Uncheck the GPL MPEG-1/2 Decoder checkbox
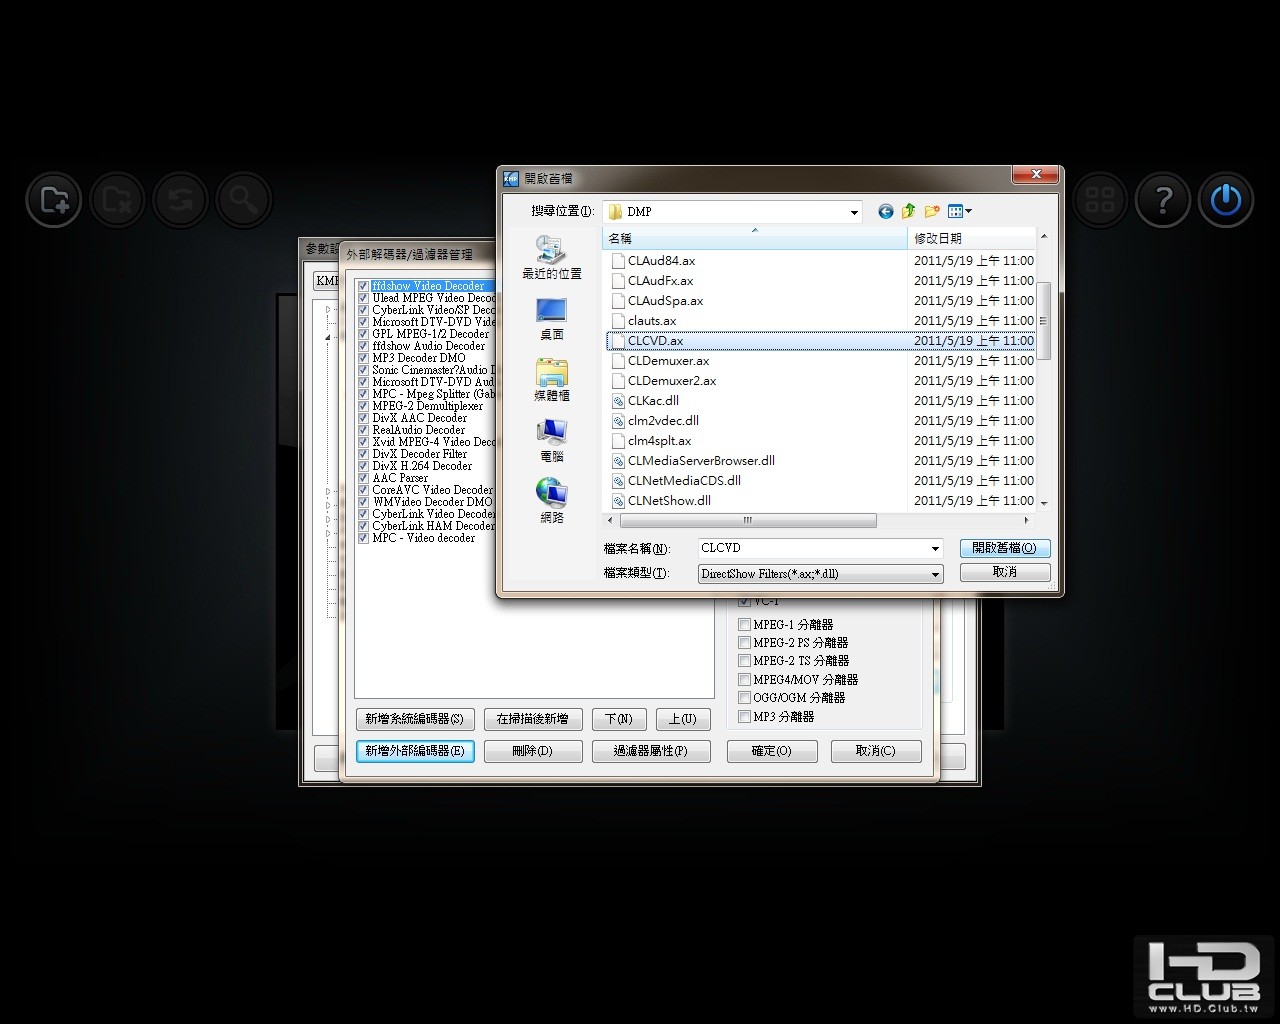Viewport: 1280px width, 1024px height. pyautogui.click(x=364, y=334)
